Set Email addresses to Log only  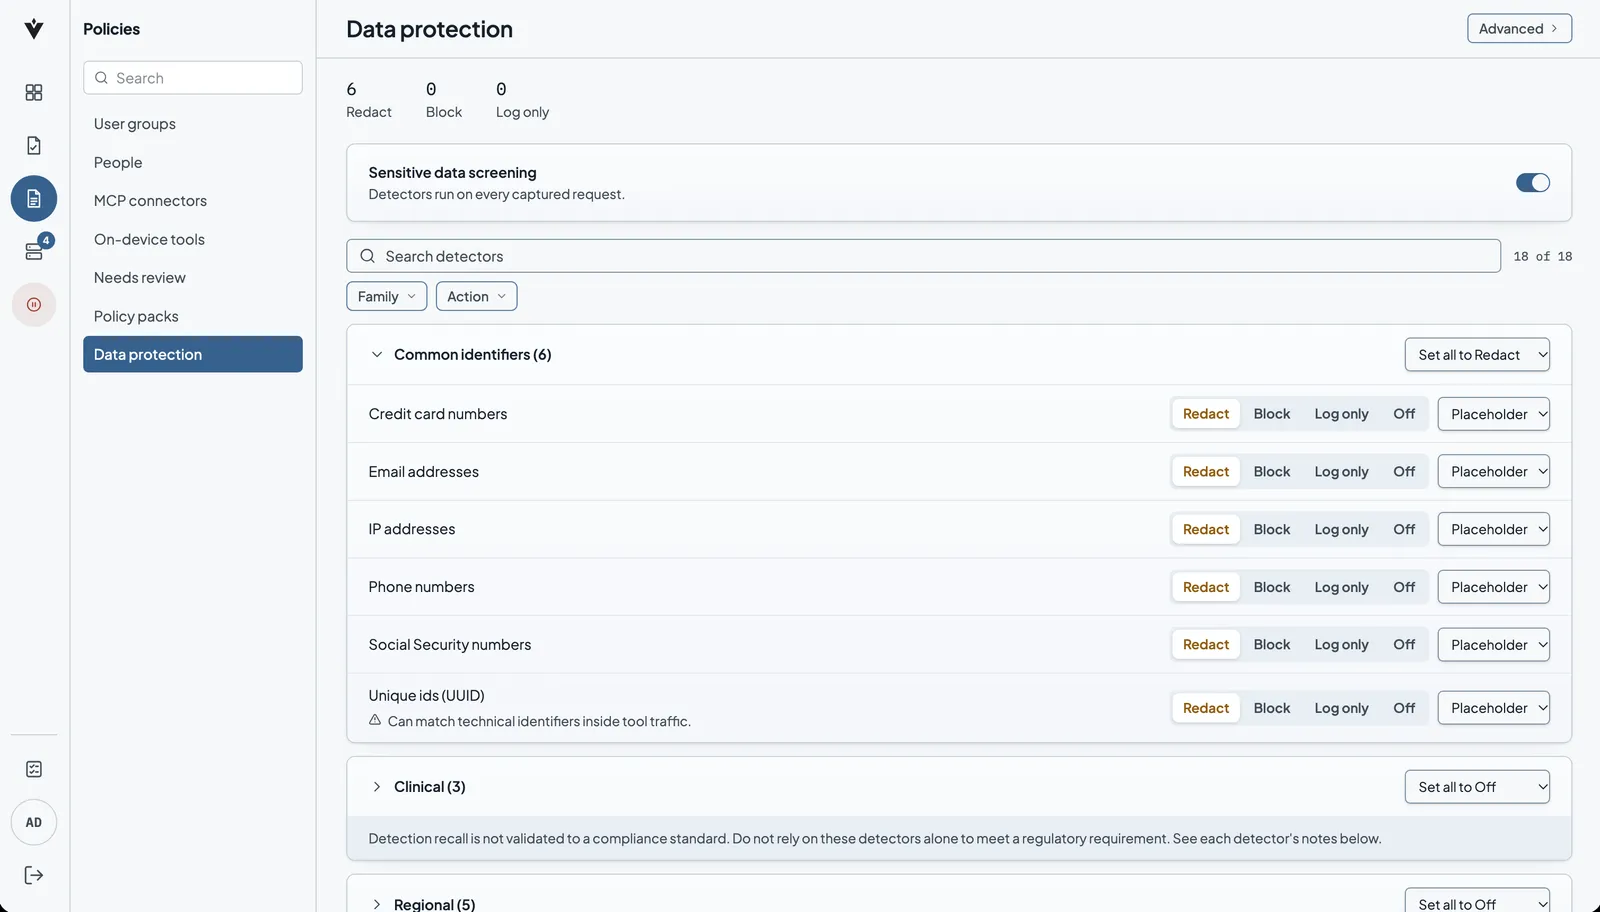coord(1341,472)
